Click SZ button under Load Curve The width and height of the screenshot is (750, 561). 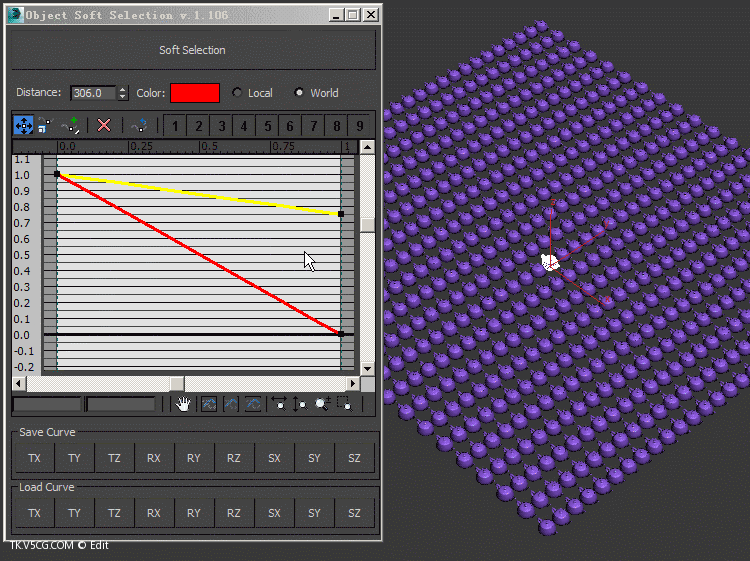pyautogui.click(x=354, y=513)
